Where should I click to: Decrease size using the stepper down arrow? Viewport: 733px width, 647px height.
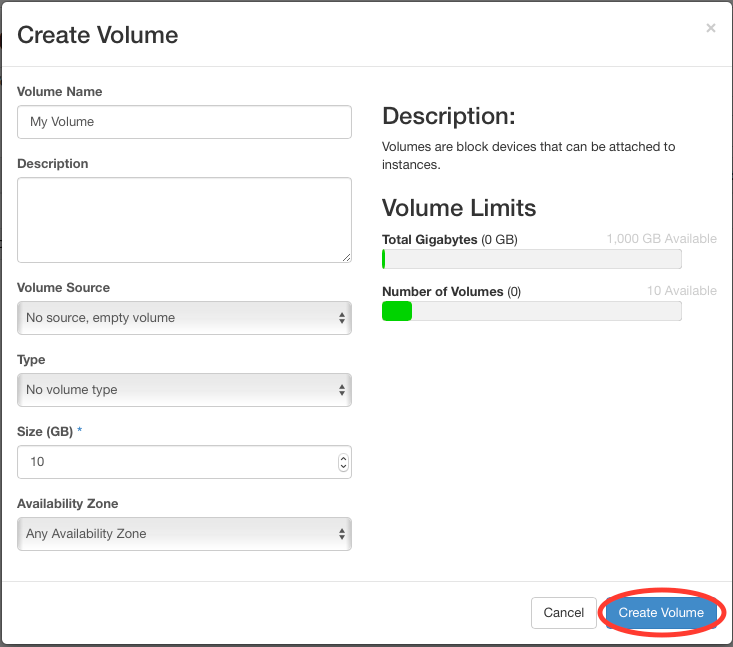coord(343,467)
